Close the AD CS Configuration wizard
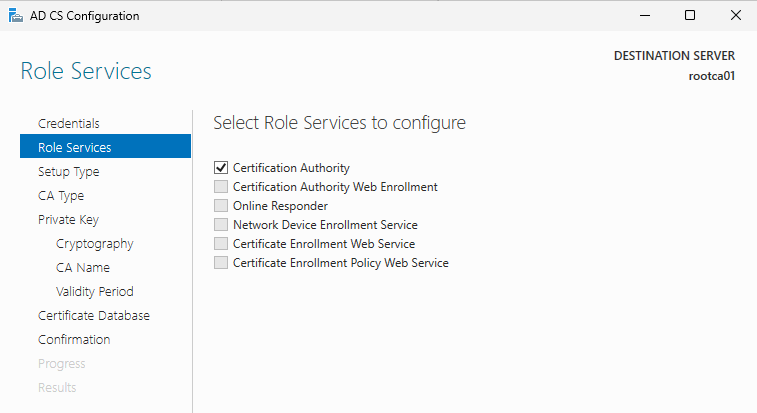757x413 pixels. pos(735,15)
